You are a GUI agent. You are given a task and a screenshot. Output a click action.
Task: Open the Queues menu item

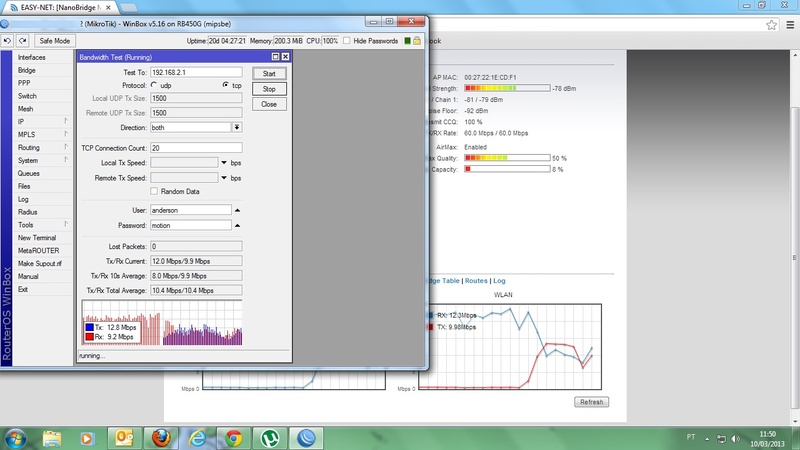pyautogui.click(x=28, y=173)
